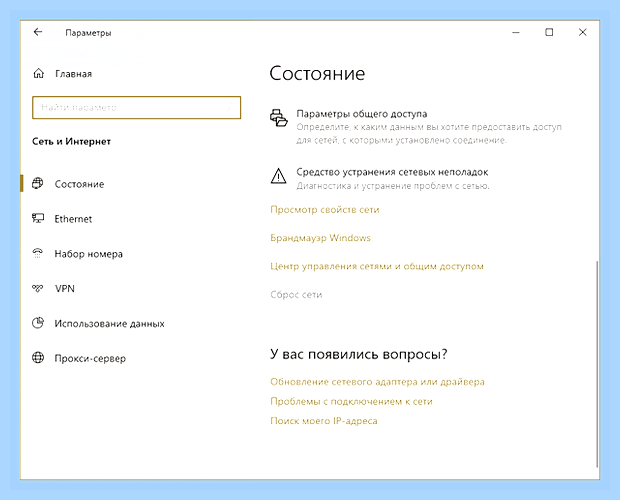The image size is (620, 500).
Task: Open Просмотр свойств сети link
Action: tap(325, 209)
